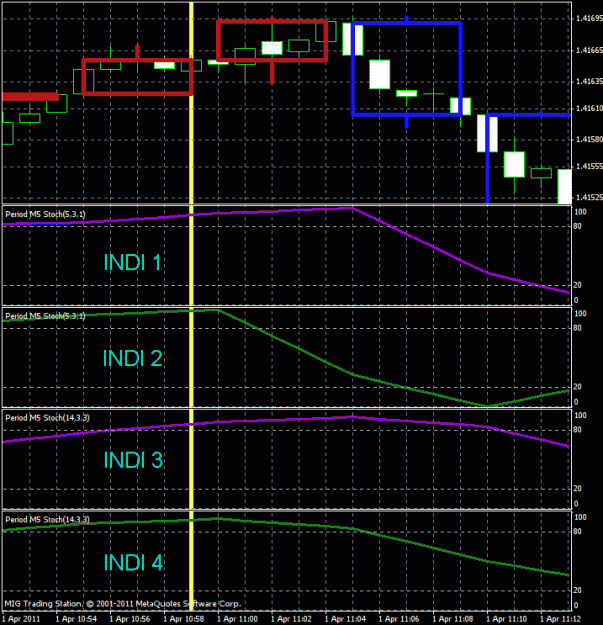Screen dimensions: 603x625
Task: Click the Stoch(5,3,1) label in INDI 1 pane
Action: [45, 214]
